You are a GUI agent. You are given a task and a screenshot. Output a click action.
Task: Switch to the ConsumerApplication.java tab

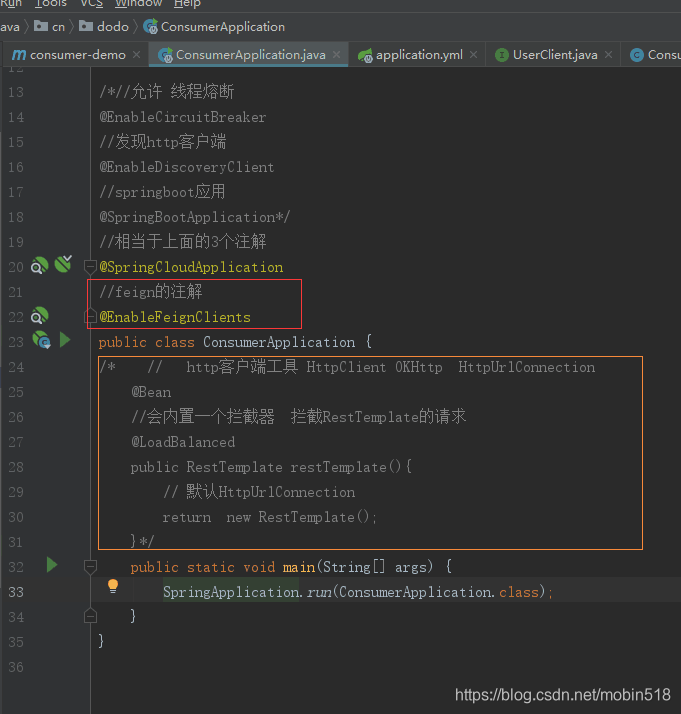coord(251,55)
